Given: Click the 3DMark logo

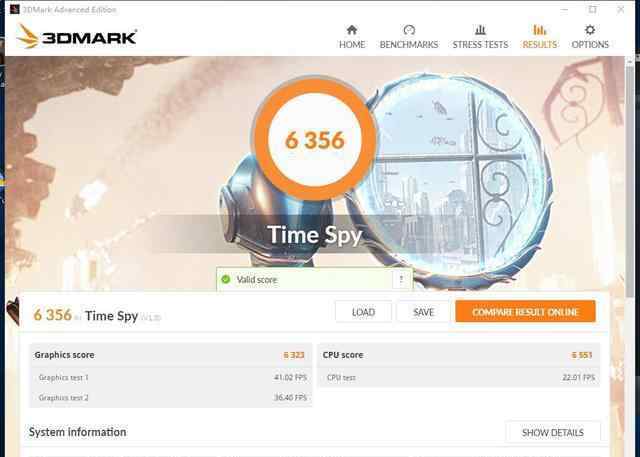Looking at the screenshot, I should 76,36.
